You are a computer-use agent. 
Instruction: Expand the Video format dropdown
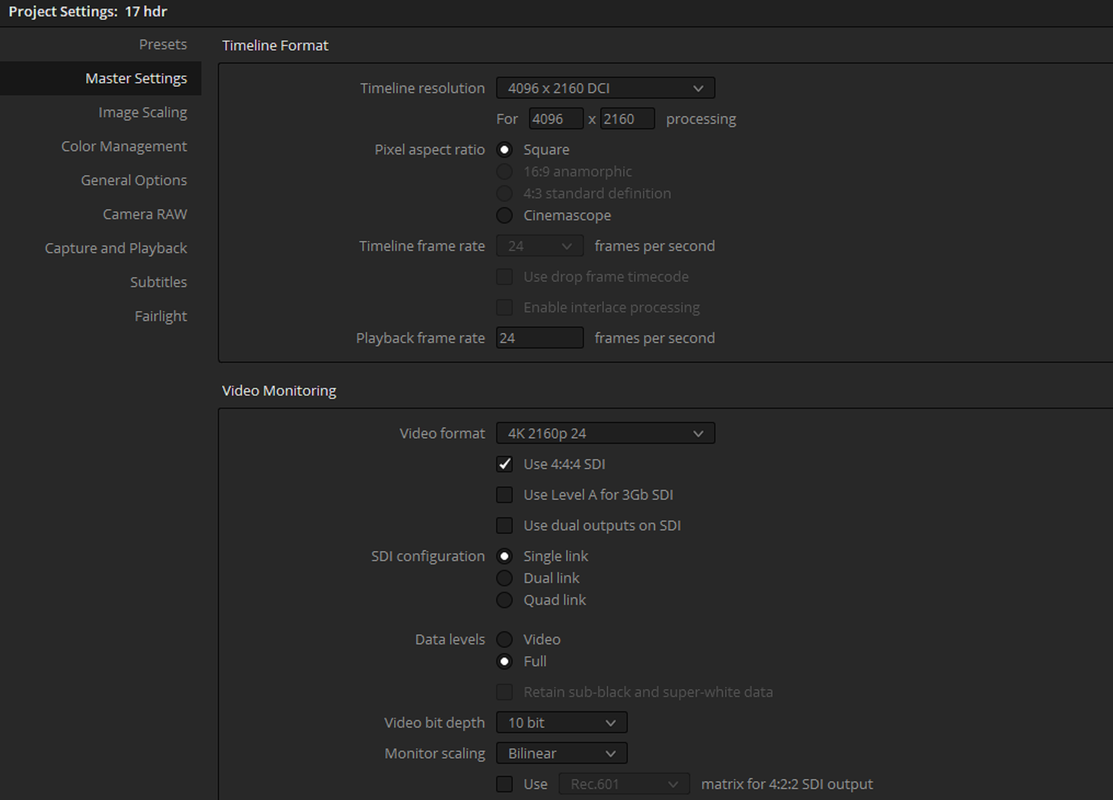coord(605,433)
